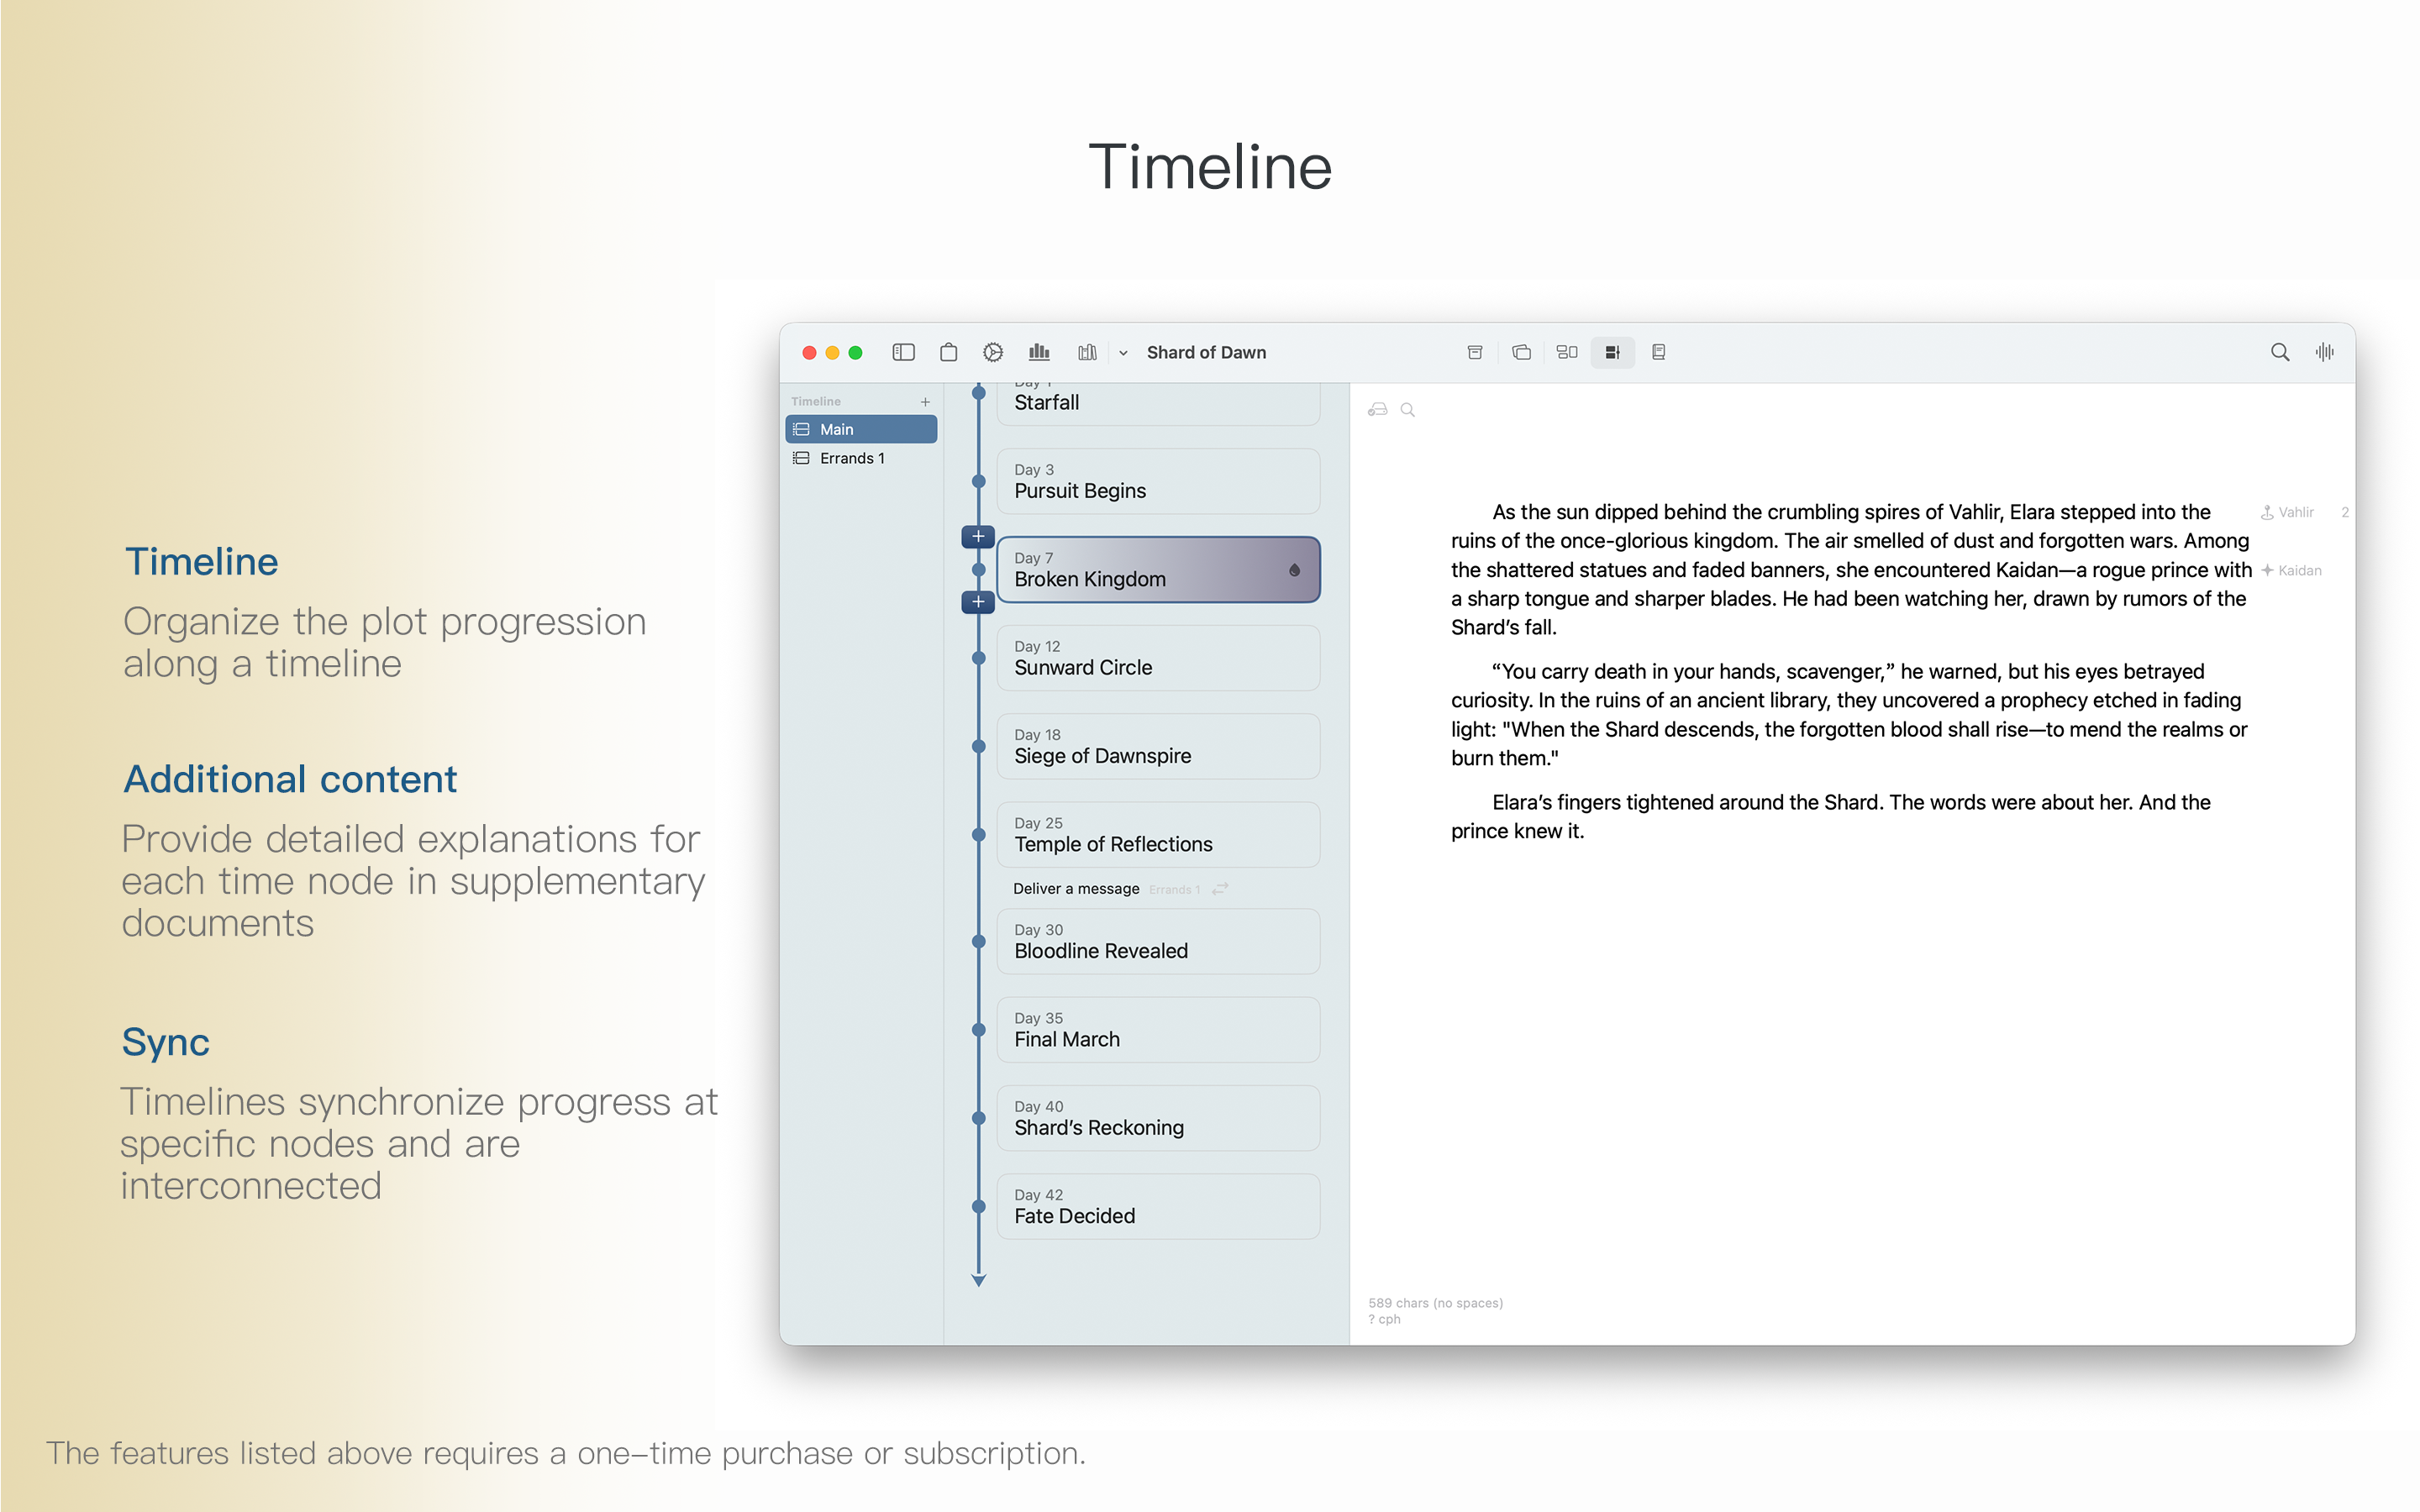Click the Vahlir location tag in margin
Viewport: 2420px width, 1512px height.
[x=2287, y=513]
